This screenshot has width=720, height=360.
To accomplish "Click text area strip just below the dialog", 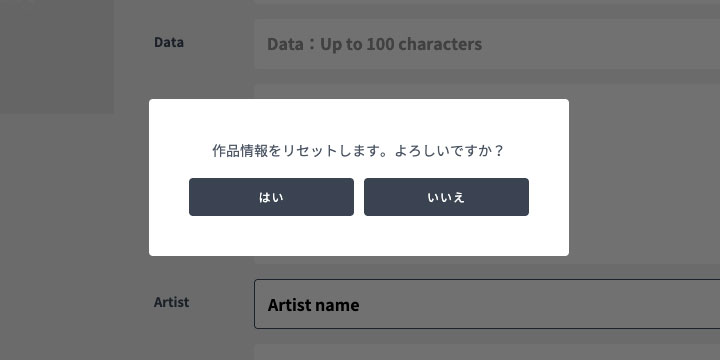I will (411, 260).
